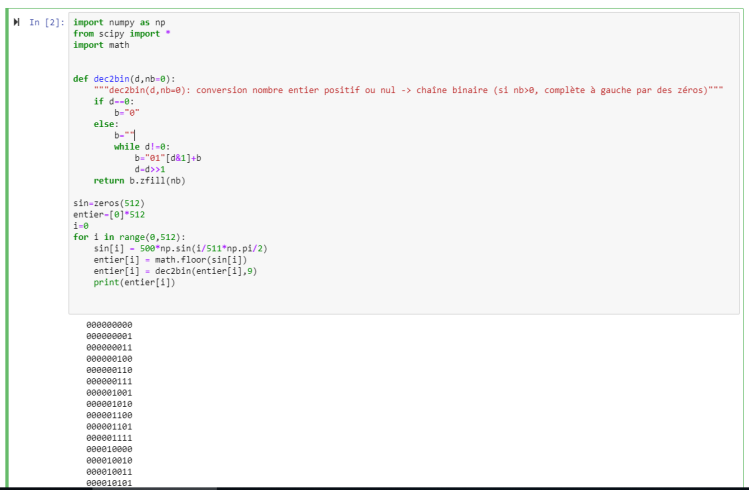Viewport: 749px width, 490px height.
Task: Click output line 000001111
Action: tap(109, 438)
